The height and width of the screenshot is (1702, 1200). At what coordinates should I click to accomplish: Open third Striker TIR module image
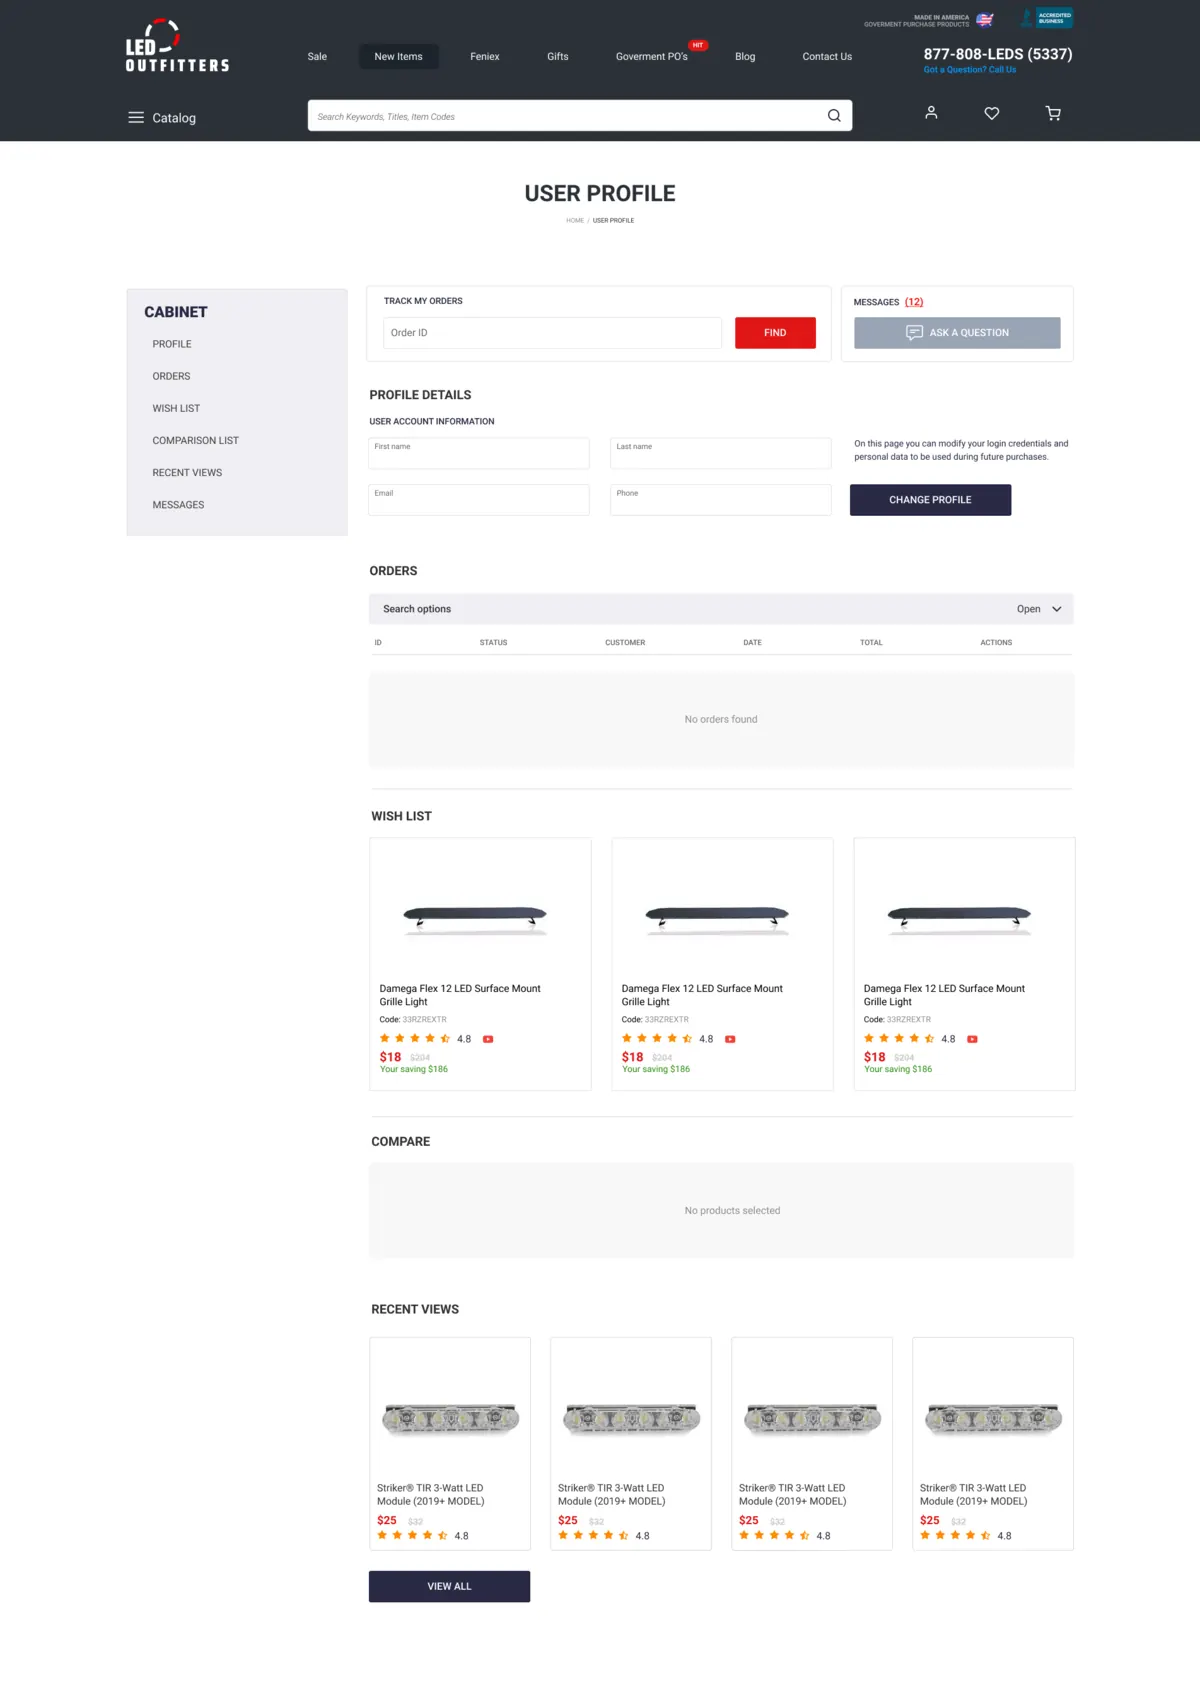click(812, 1418)
